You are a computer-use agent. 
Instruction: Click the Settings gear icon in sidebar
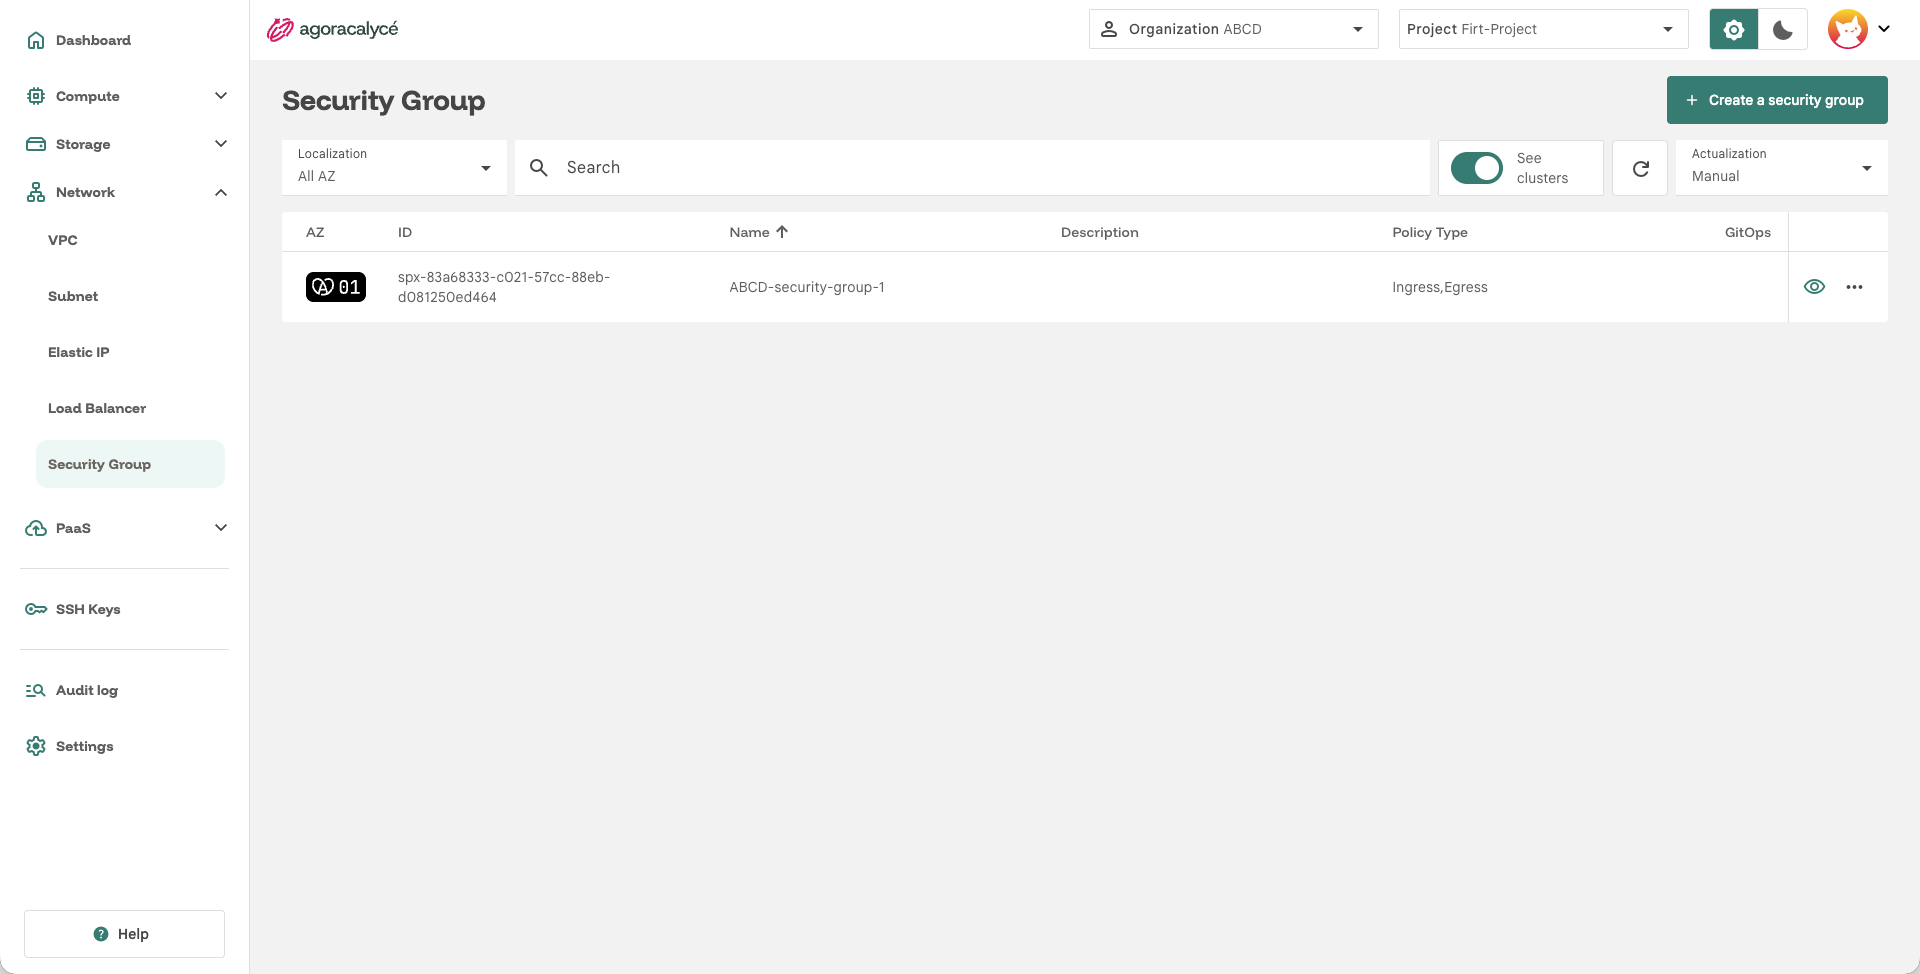[x=36, y=746]
